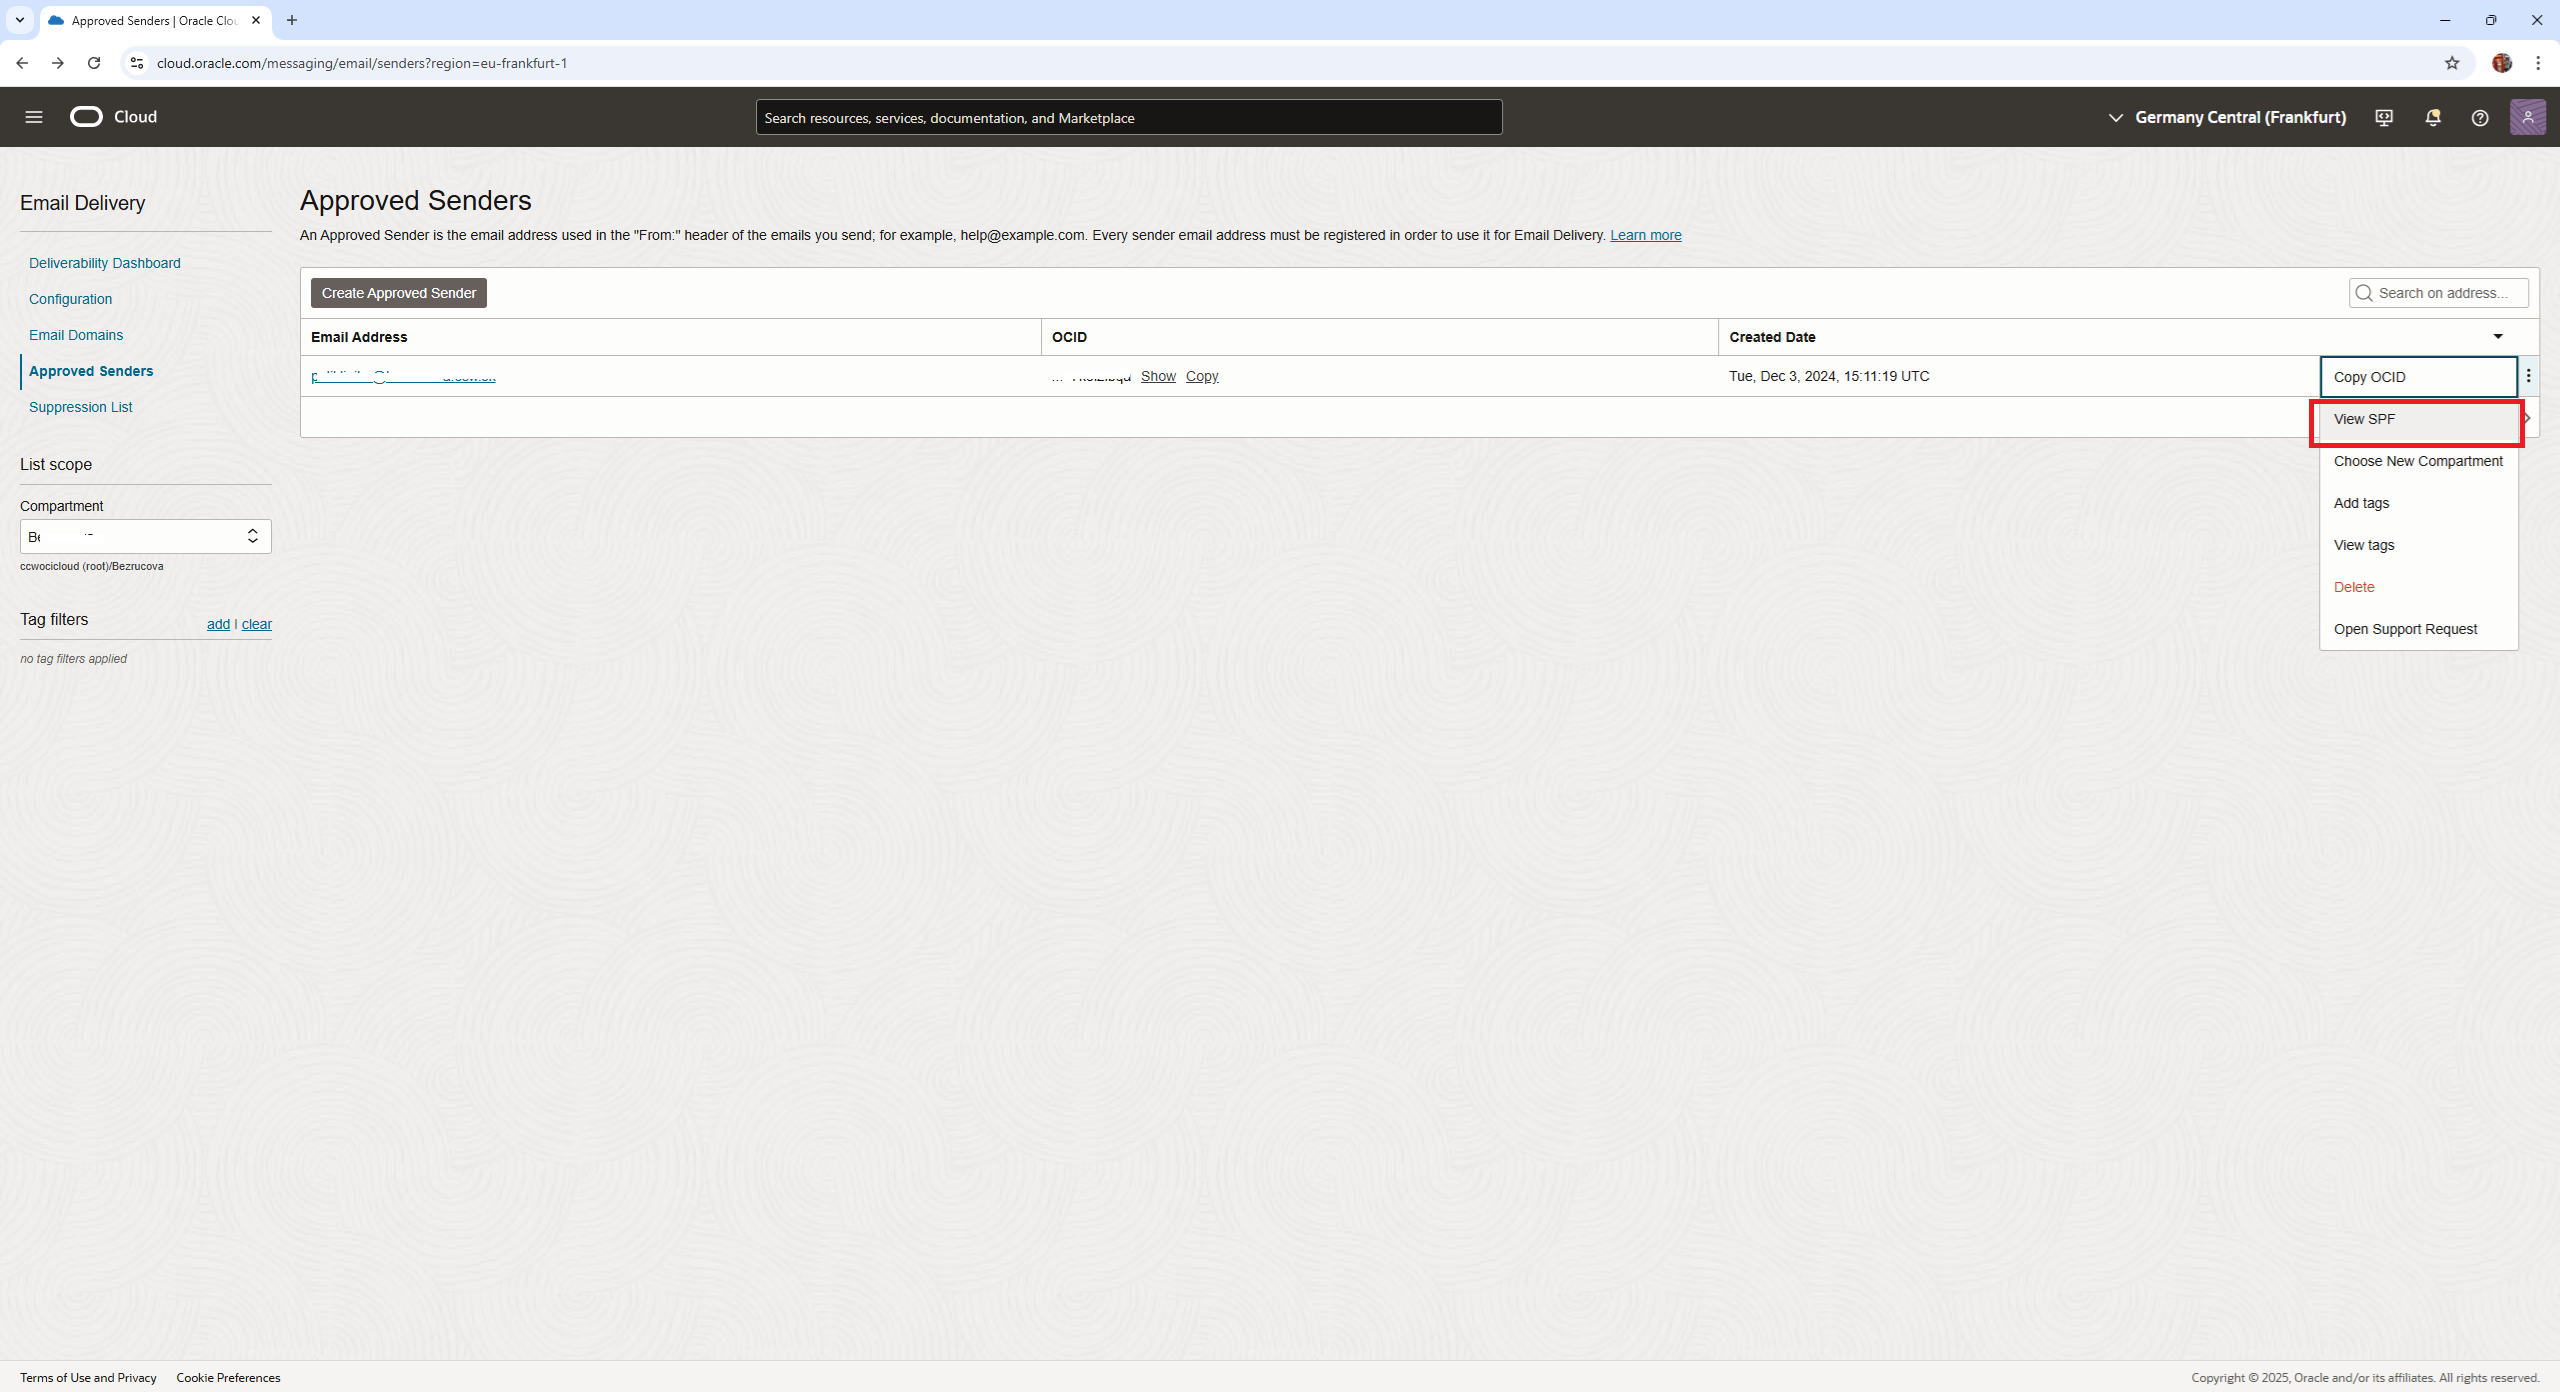Viewport: 2560px width, 1392px height.
Task: Click the magnifier icon in address search
Action: click(x=2364, y=293)
